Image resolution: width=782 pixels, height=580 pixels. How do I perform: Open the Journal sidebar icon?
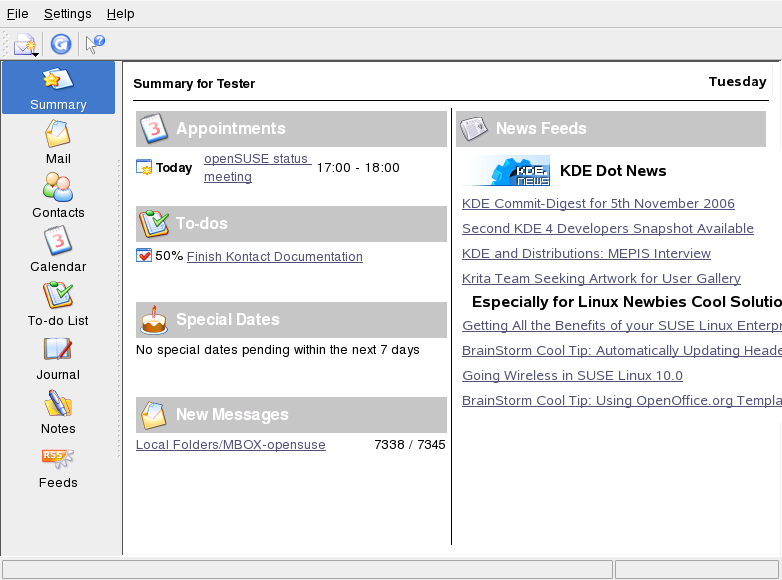pos(58,358)
